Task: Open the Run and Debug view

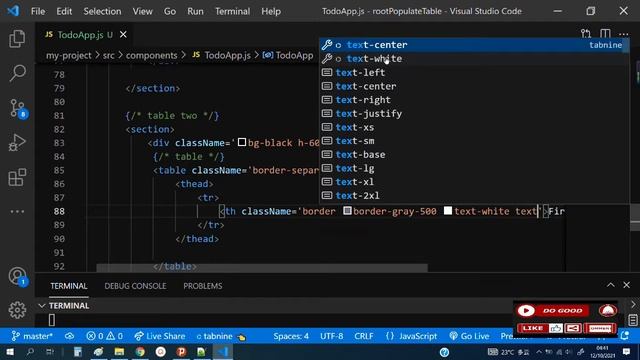Action: (x=17, y=143)
